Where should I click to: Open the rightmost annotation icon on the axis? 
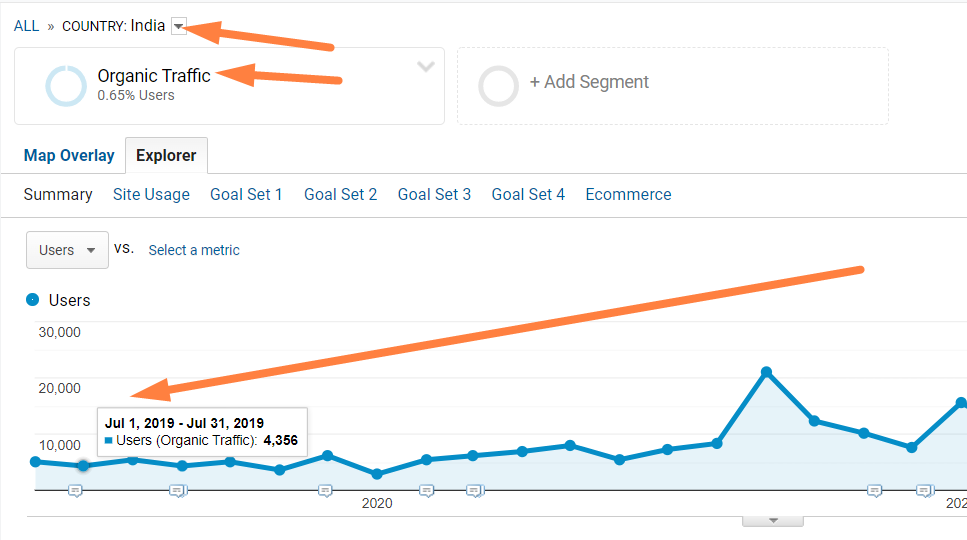924,491
